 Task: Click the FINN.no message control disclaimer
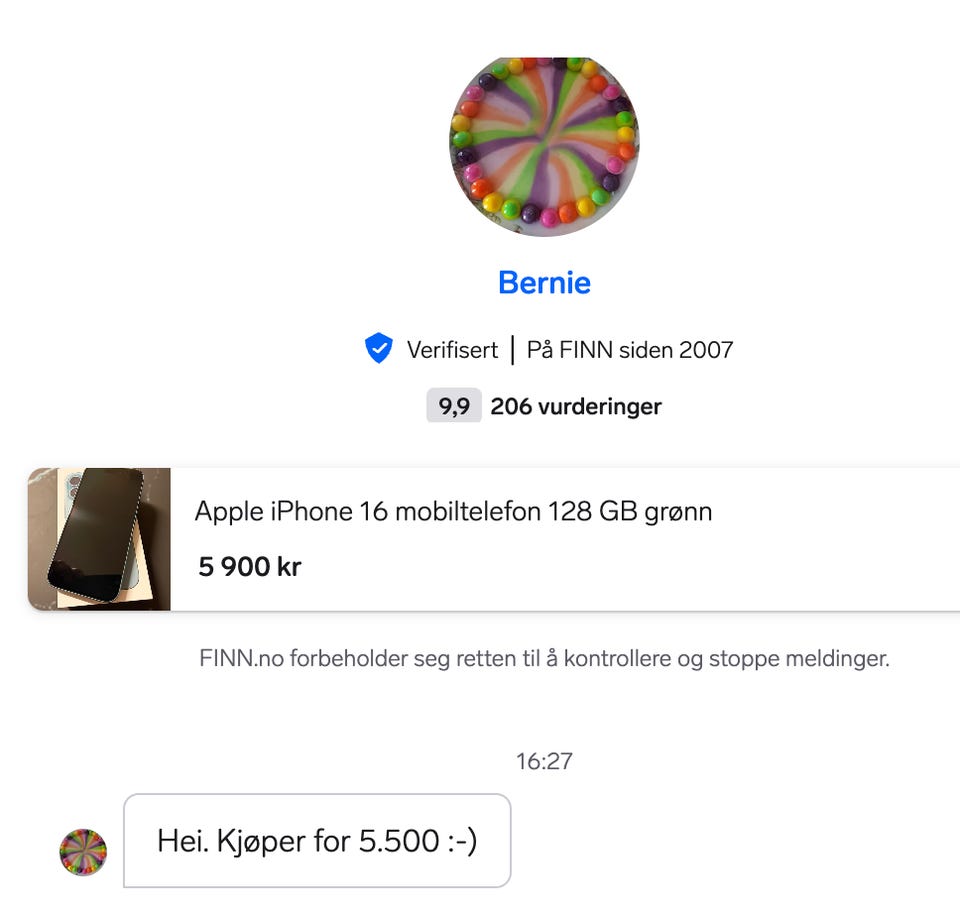coord(544,659)
